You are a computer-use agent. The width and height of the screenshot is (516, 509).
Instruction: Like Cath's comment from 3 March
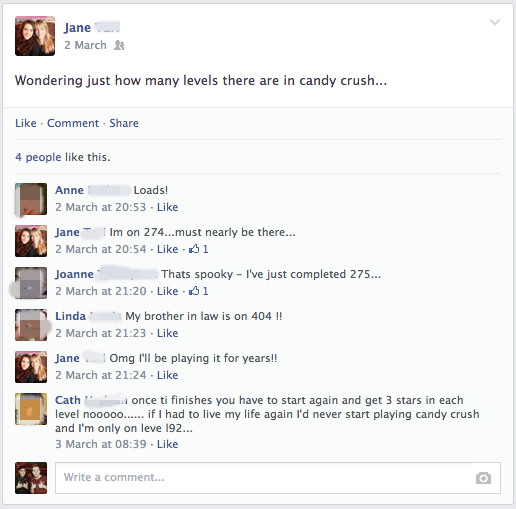click(168, 444)
